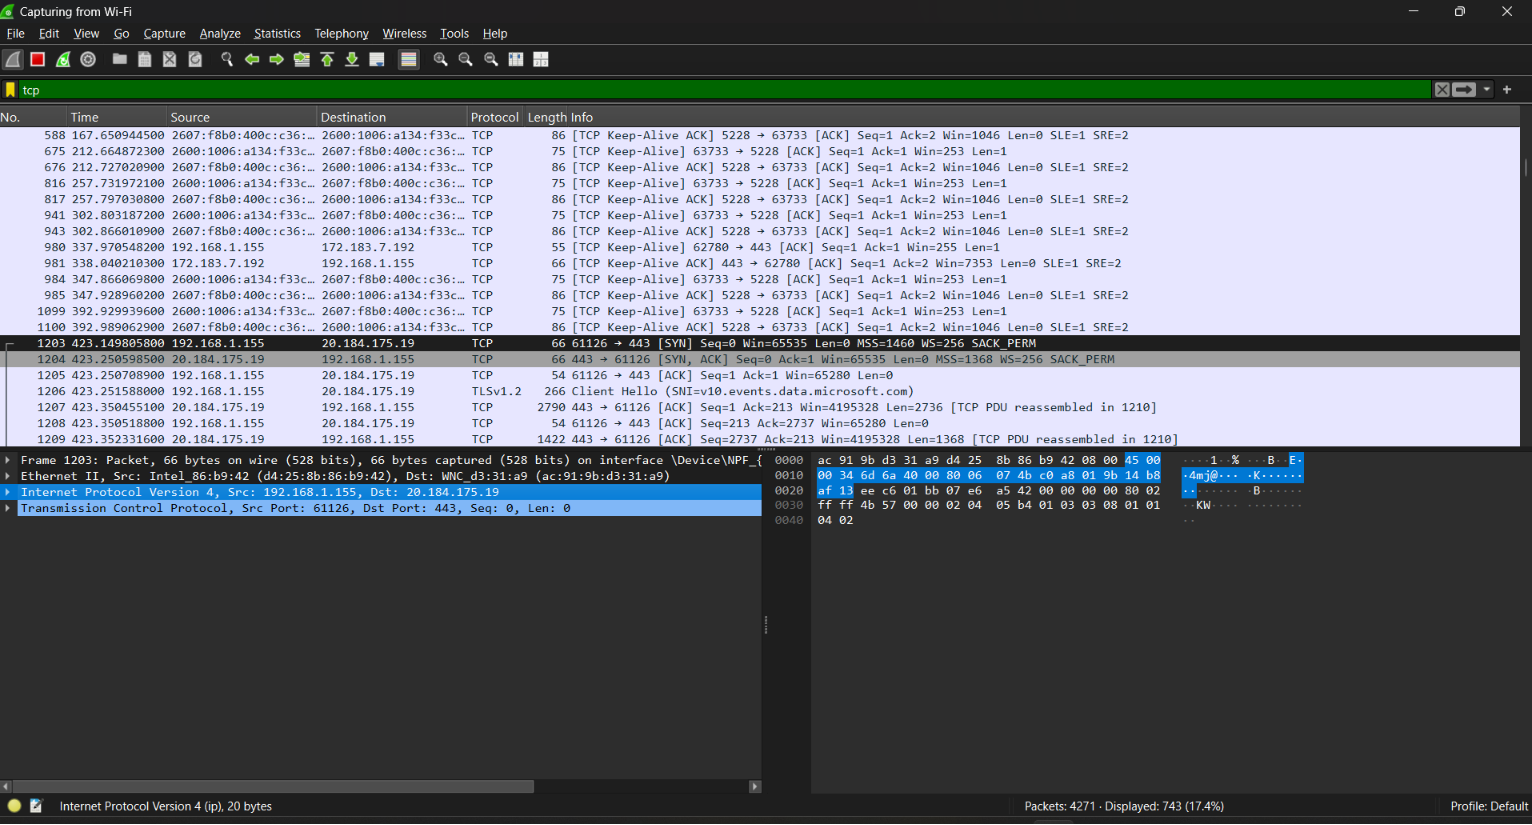This screenshot has width=1532, height=825.
Task: Click inside the tcp display filter field
Action: click(x=725, y=90)
